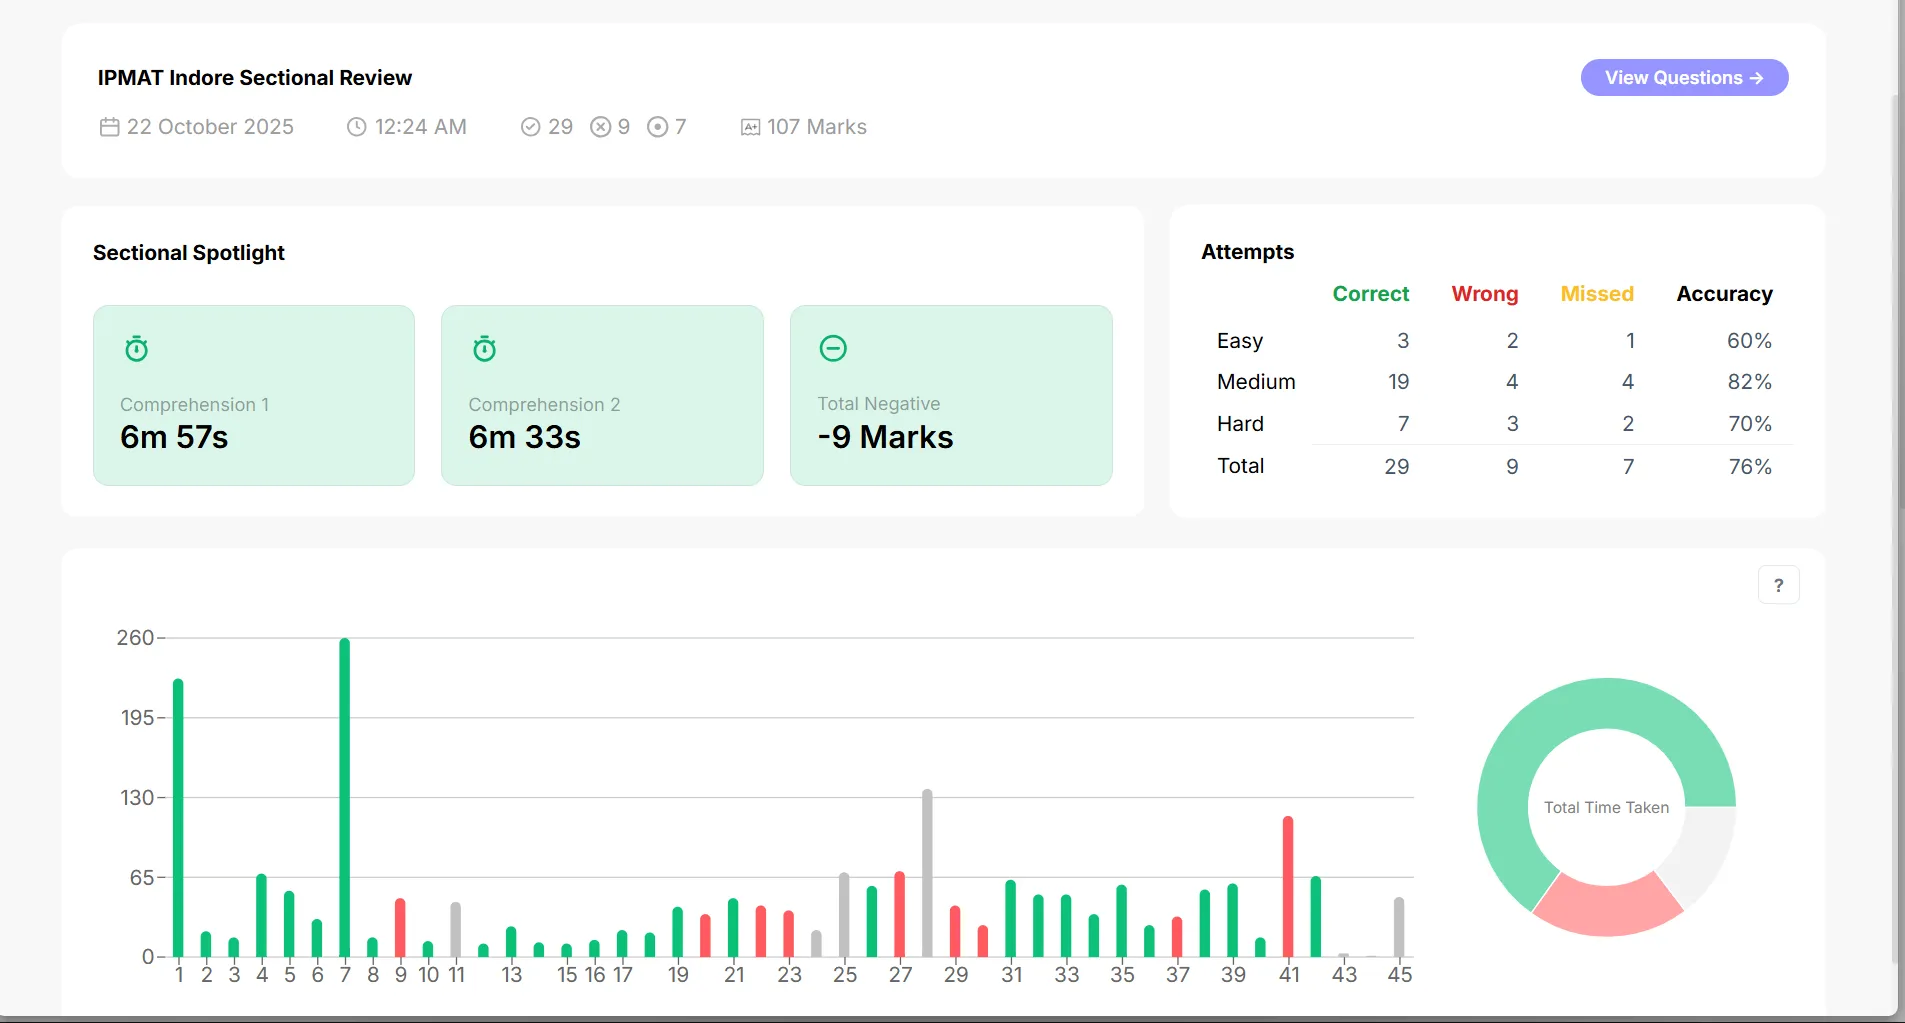Image resolution: width=1905 pixels, height=1023 pixels.
Task: Click the gray bar for question 28
Action: pos(927,873)
